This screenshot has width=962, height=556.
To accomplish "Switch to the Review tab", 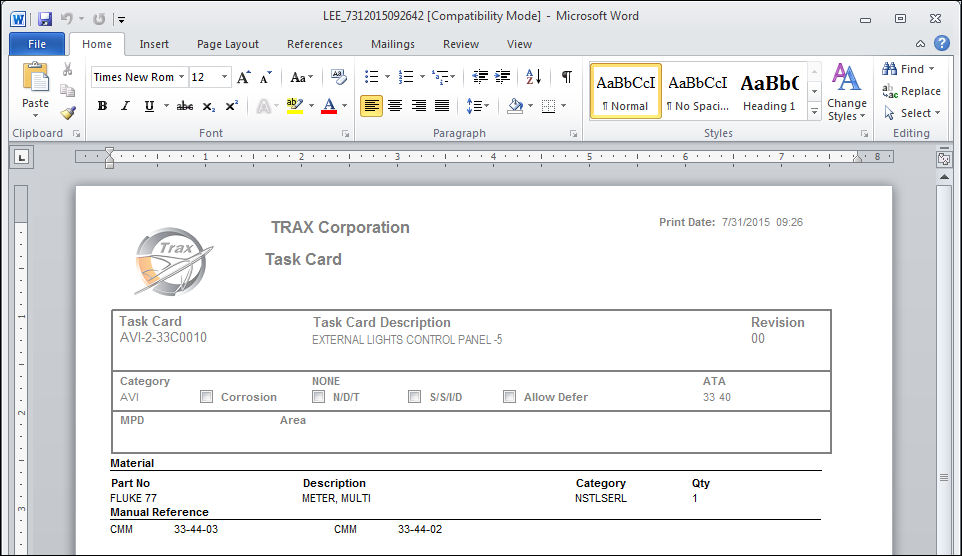I will point(461,44).
